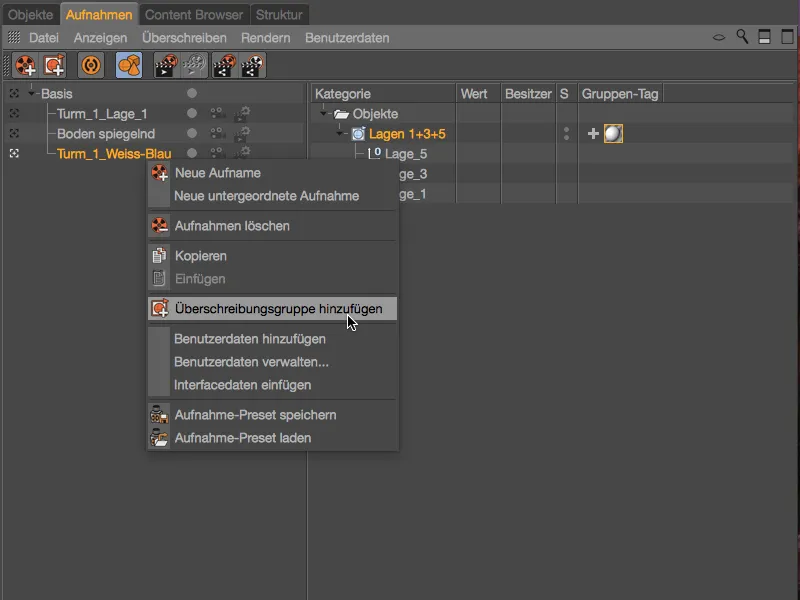Click the camera icon on Boden spiegelnd row
The image size is (800, 600).
tap(217, 133)
